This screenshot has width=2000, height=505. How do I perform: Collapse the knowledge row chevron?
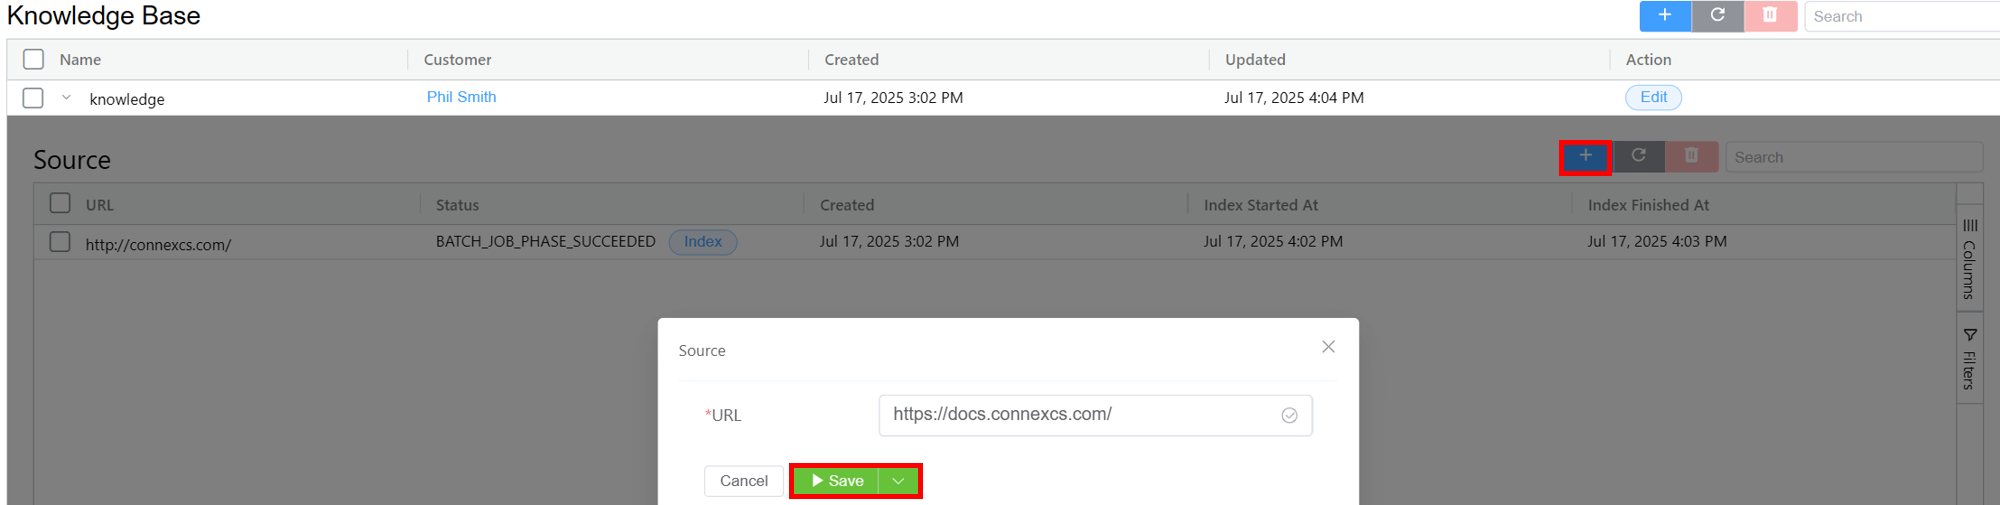pos(67,98)
